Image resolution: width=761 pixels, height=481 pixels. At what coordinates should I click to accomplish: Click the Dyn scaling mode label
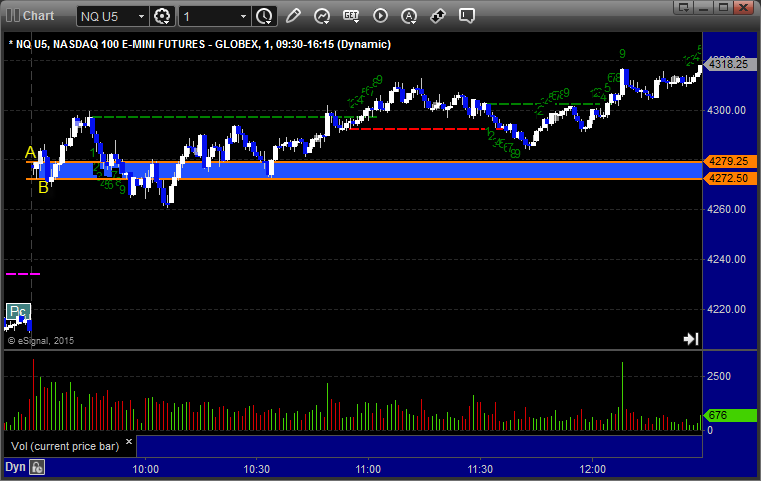point(15,467)
